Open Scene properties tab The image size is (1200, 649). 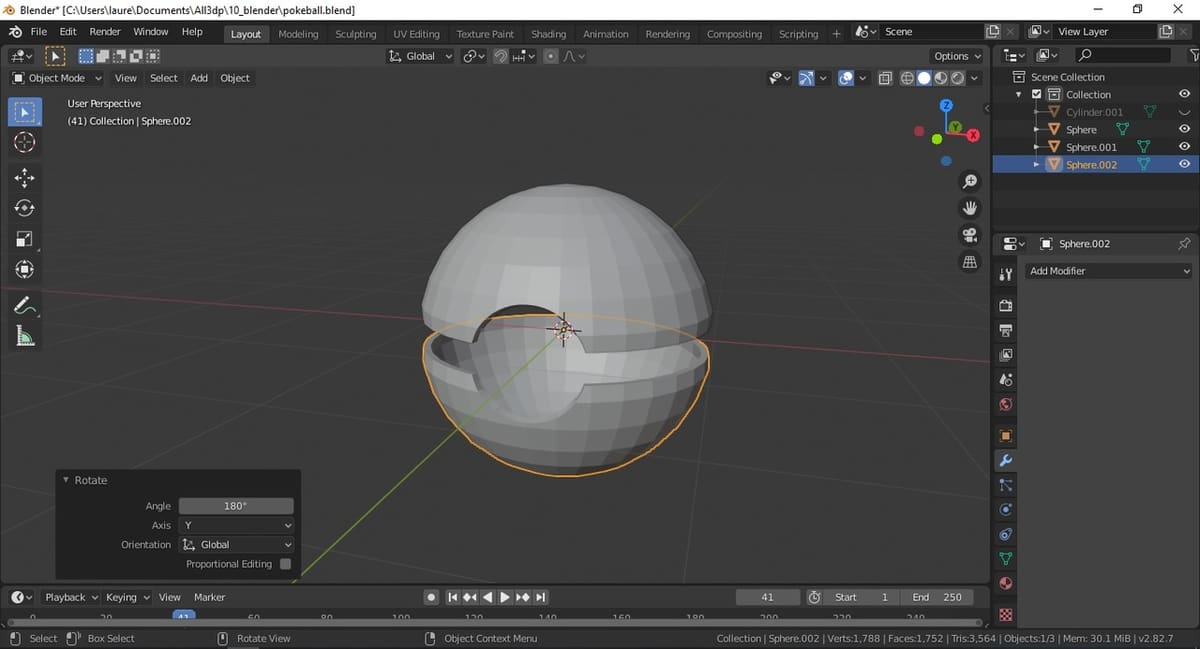pos(1006,380)
